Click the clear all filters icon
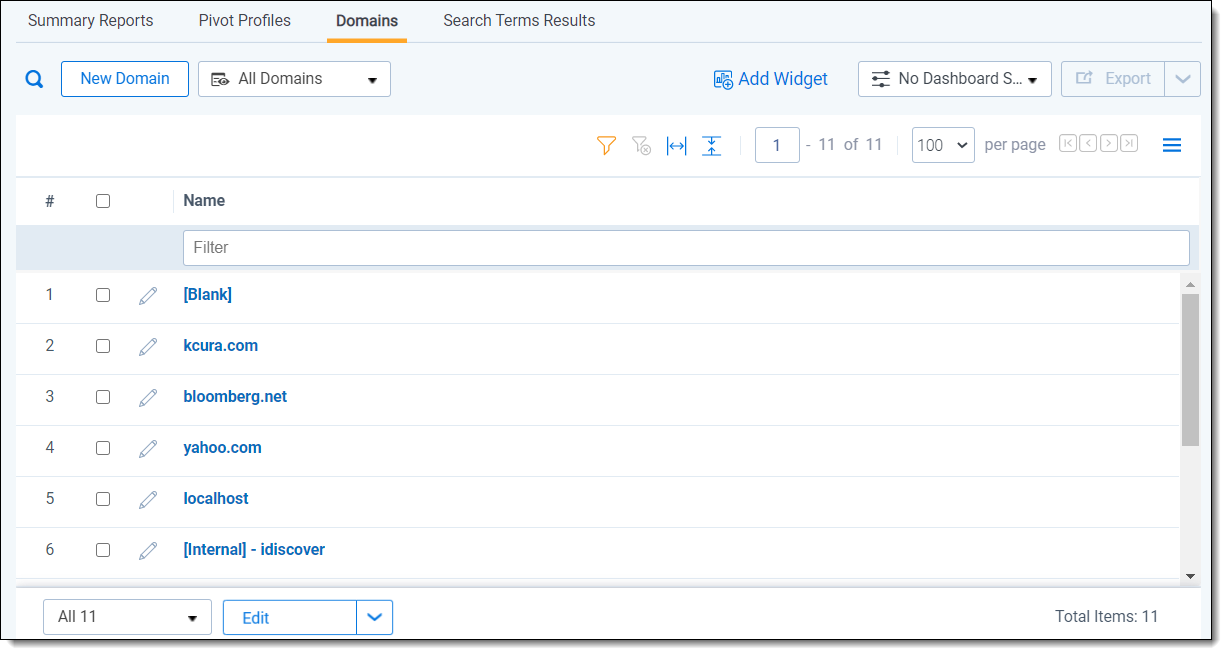Viewport: 1227px width, 655px height. tap(642, 146)
